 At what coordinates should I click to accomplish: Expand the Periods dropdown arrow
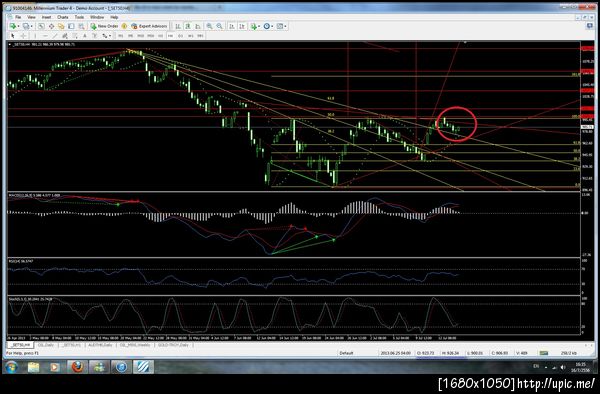[272, 26]
